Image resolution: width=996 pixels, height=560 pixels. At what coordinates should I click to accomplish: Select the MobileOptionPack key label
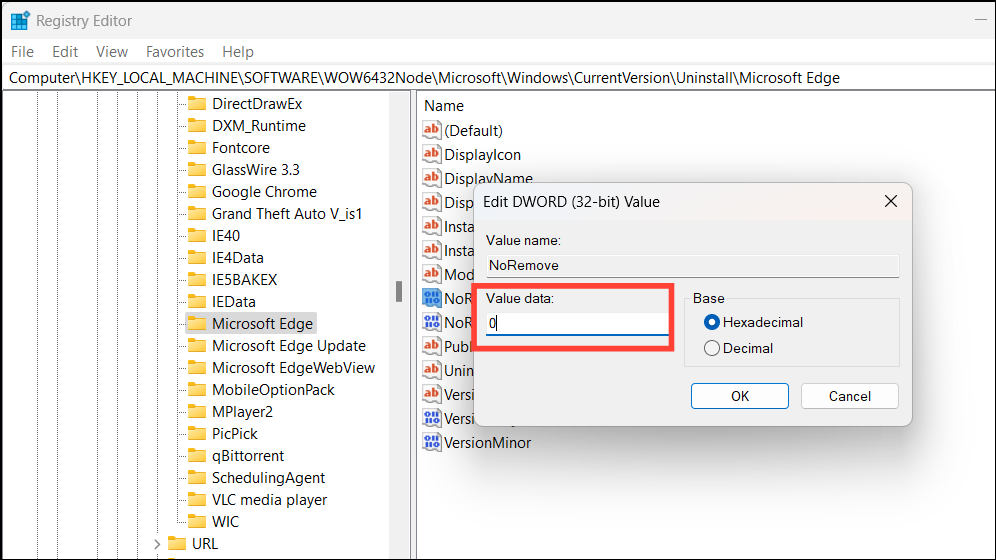point(273,390)
